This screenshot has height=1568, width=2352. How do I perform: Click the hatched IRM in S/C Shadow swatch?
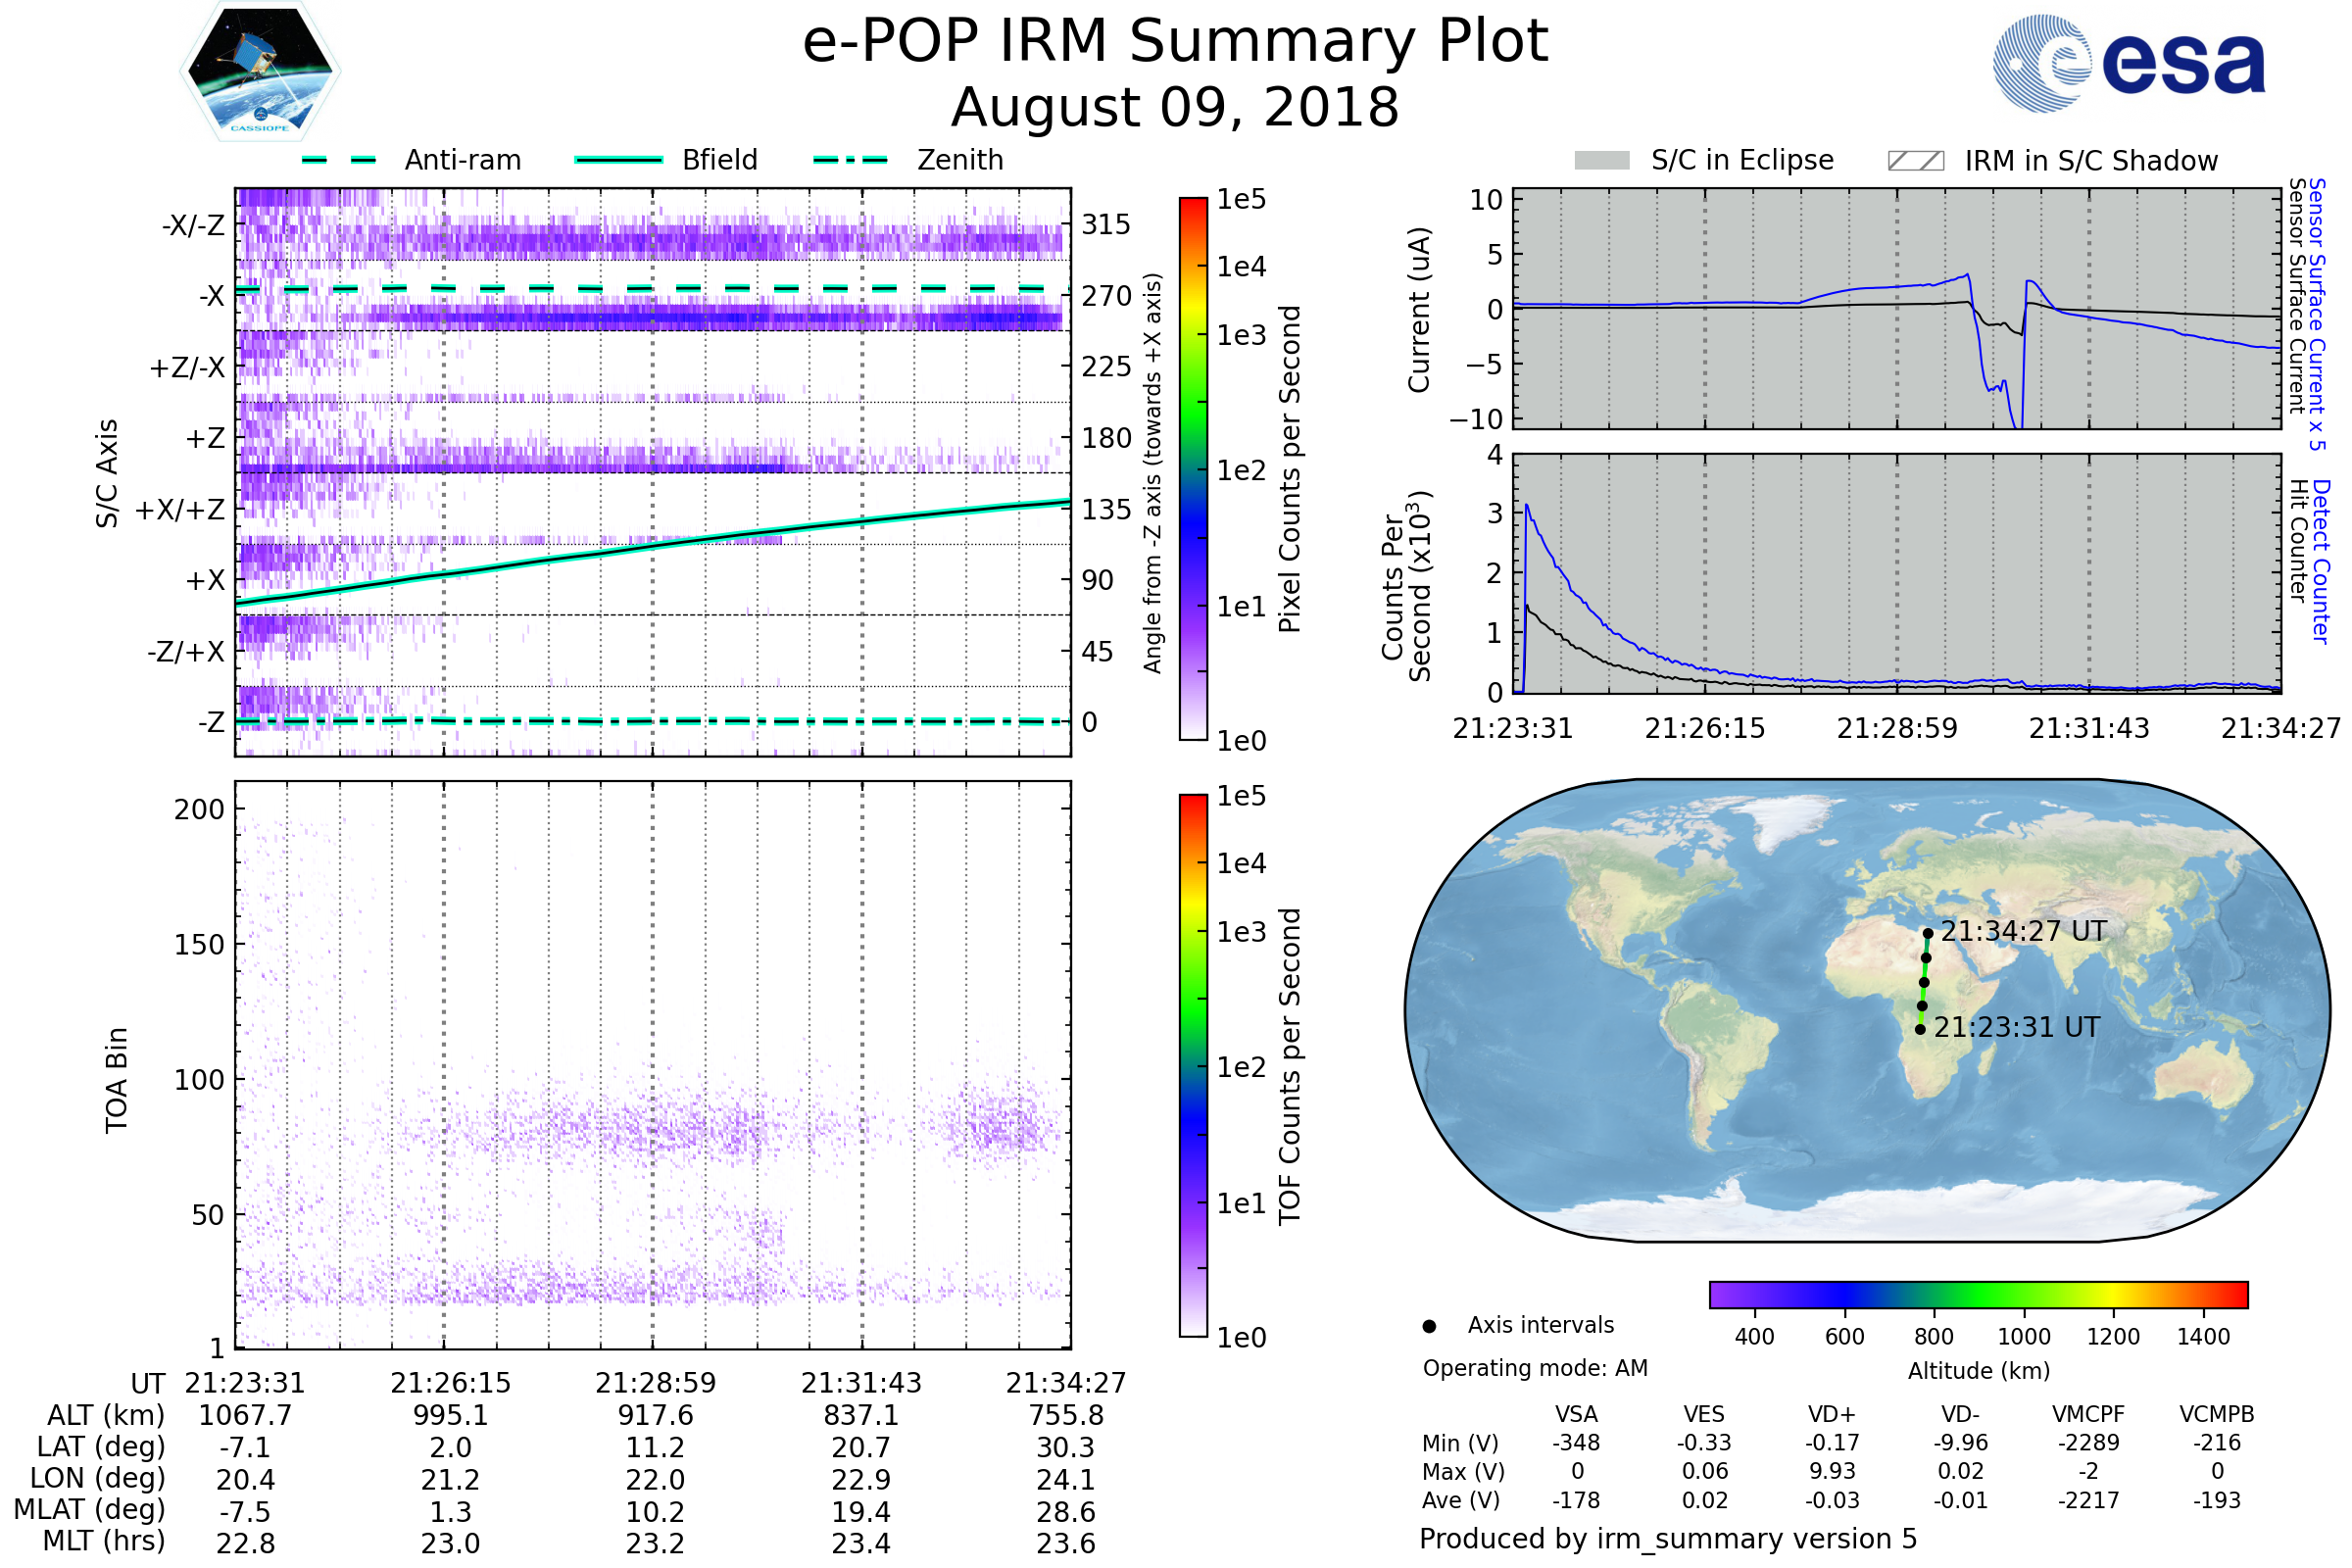click(1915, 161)
